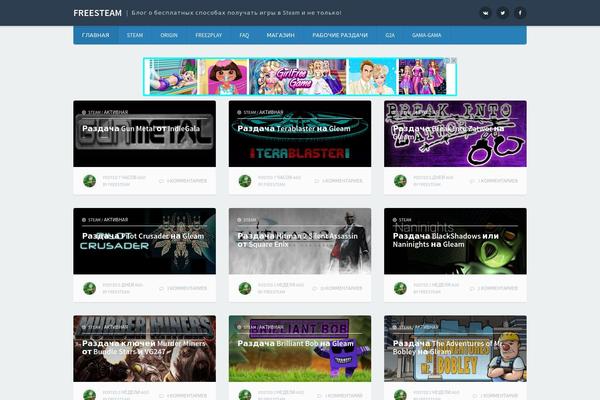The width and height of the screenshot is (600, 400).
Task: Open the STEAM menu section
Action: (135, 35)
